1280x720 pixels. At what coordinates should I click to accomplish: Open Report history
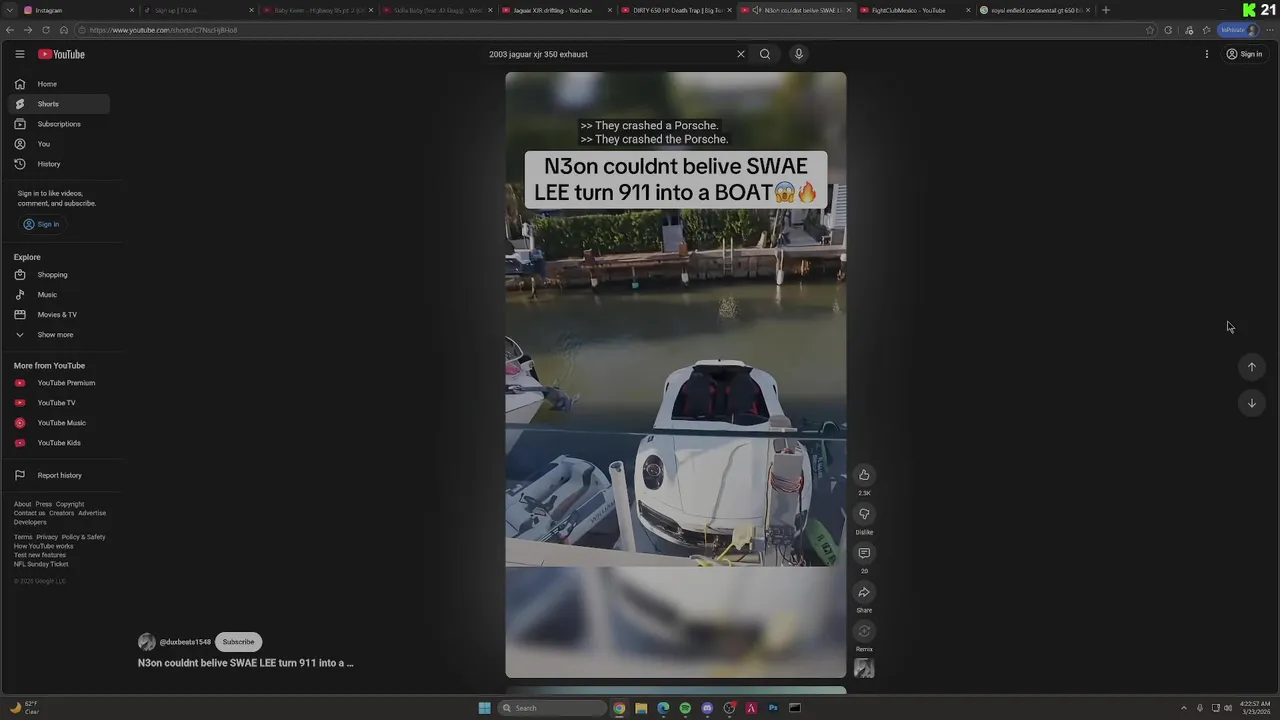[59, 475]
